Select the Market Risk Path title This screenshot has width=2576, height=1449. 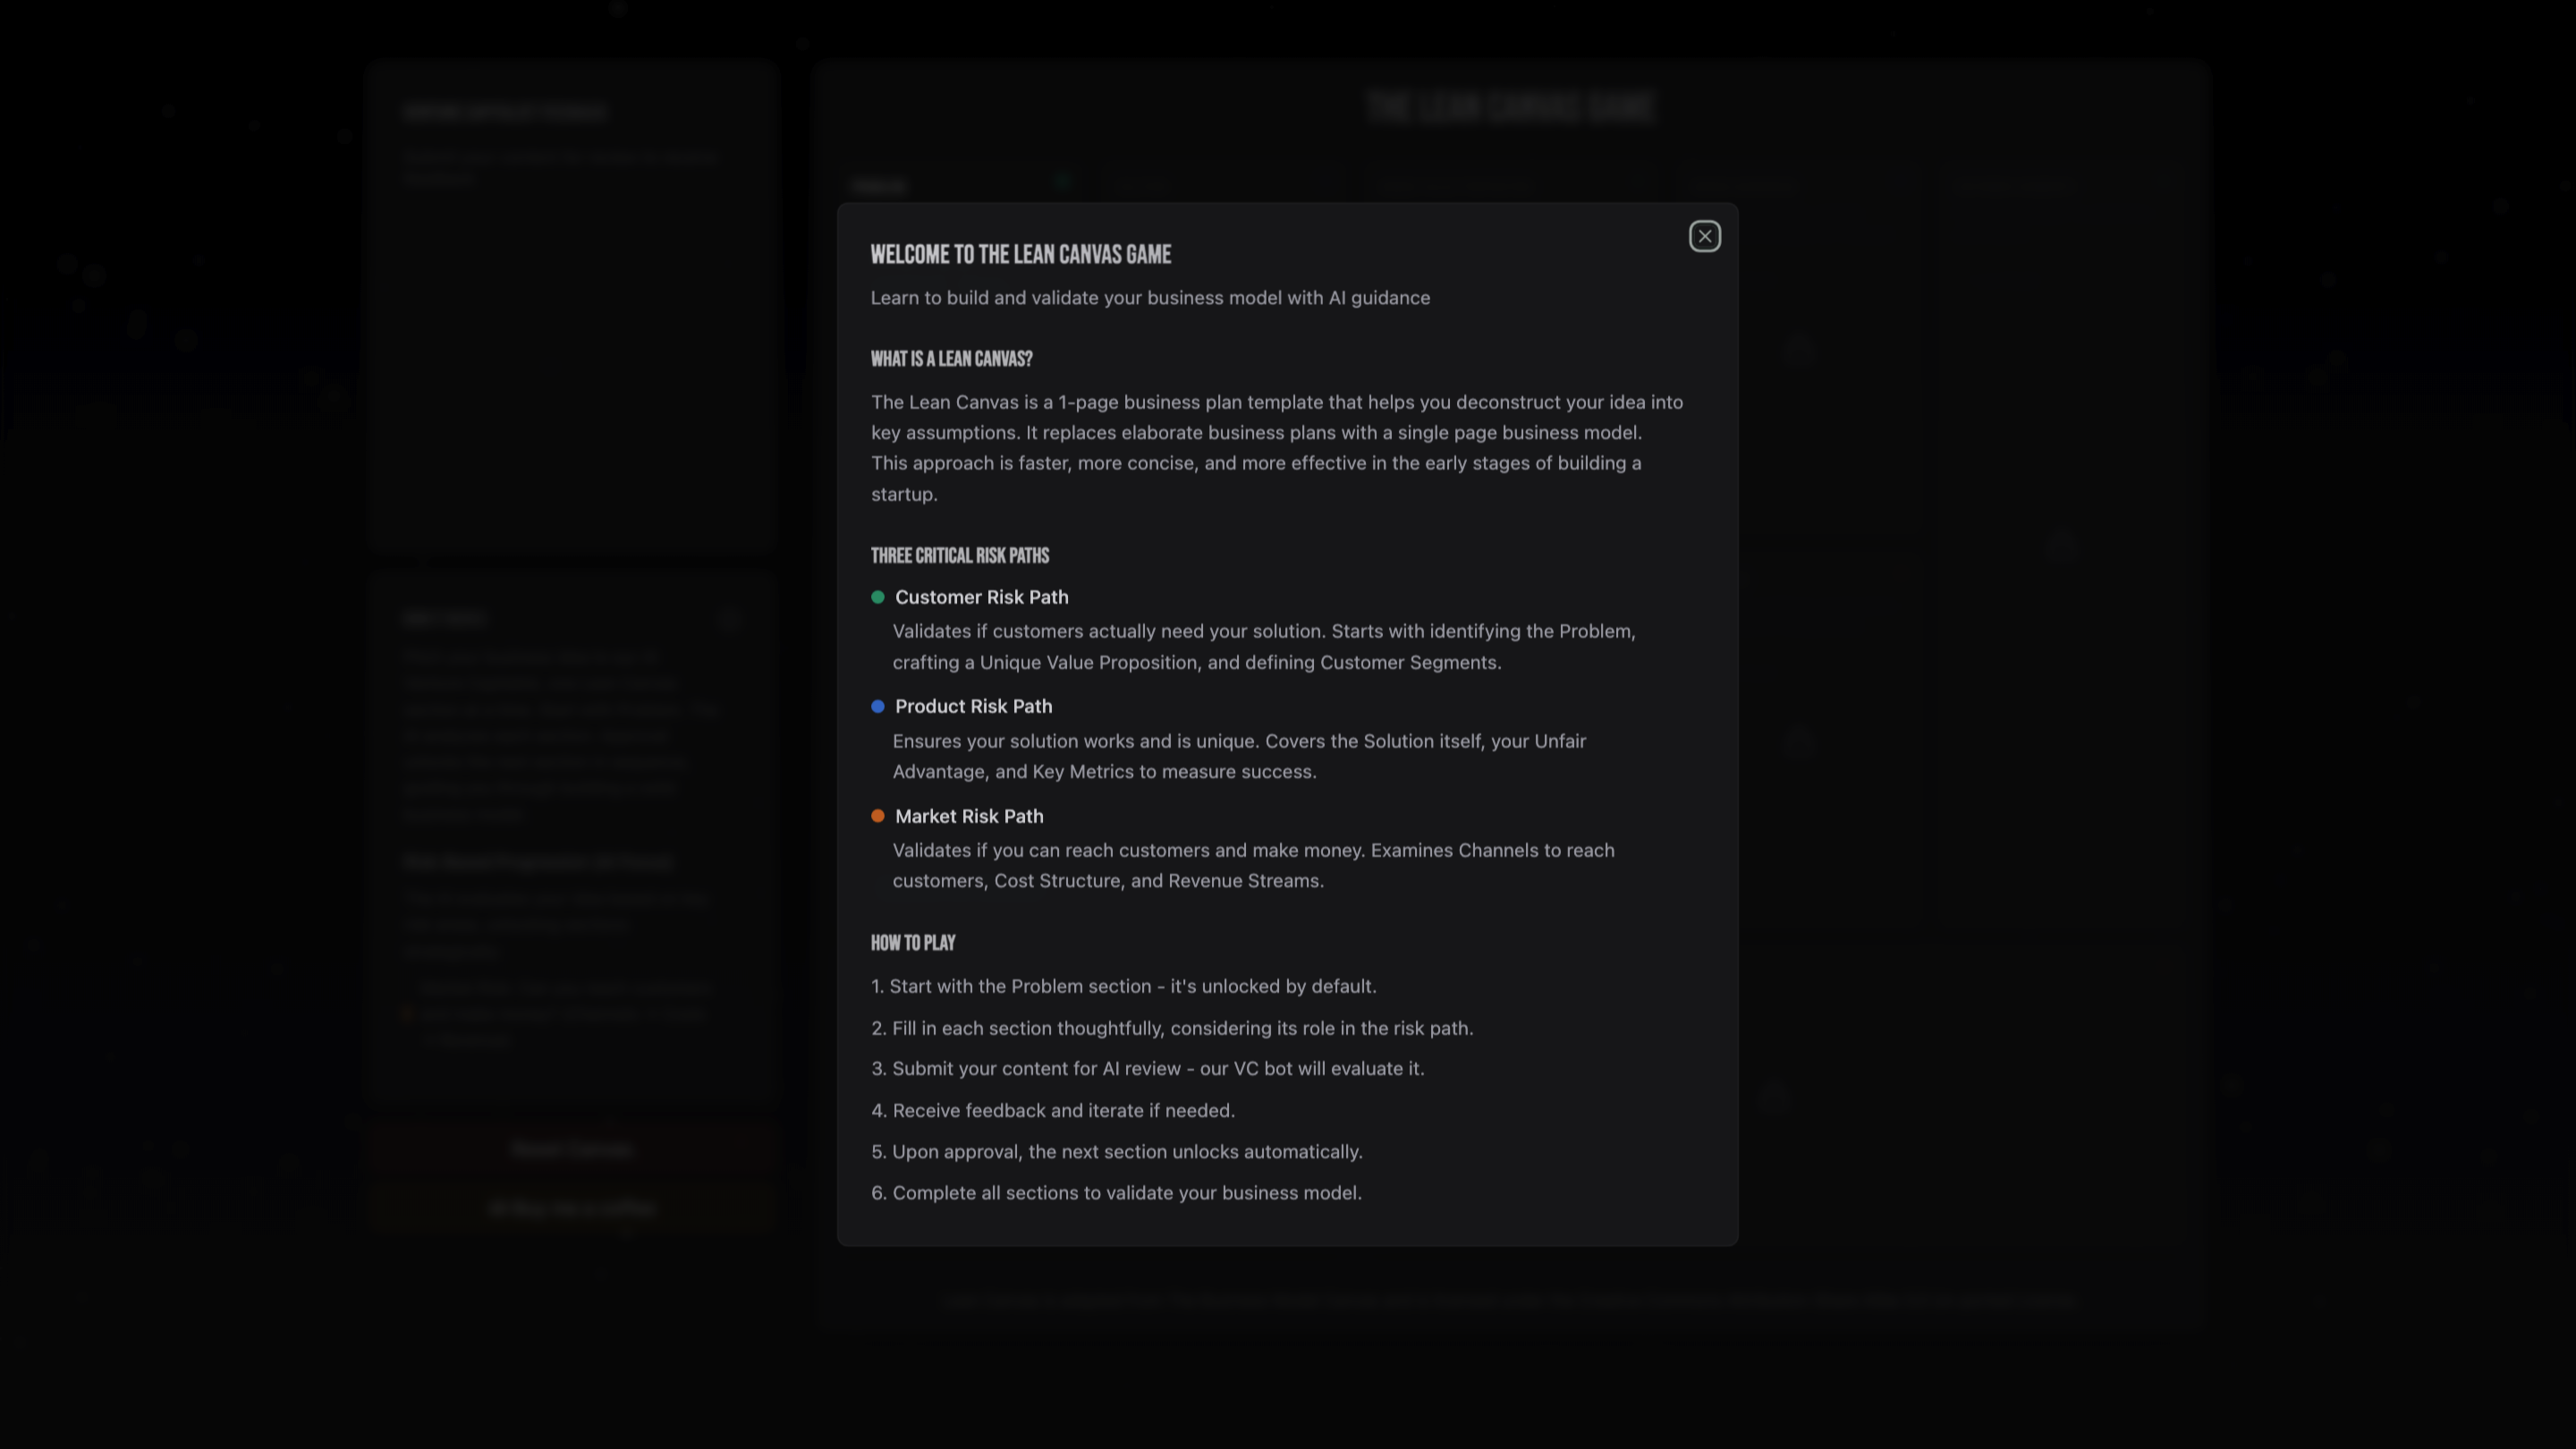(969, 816)
